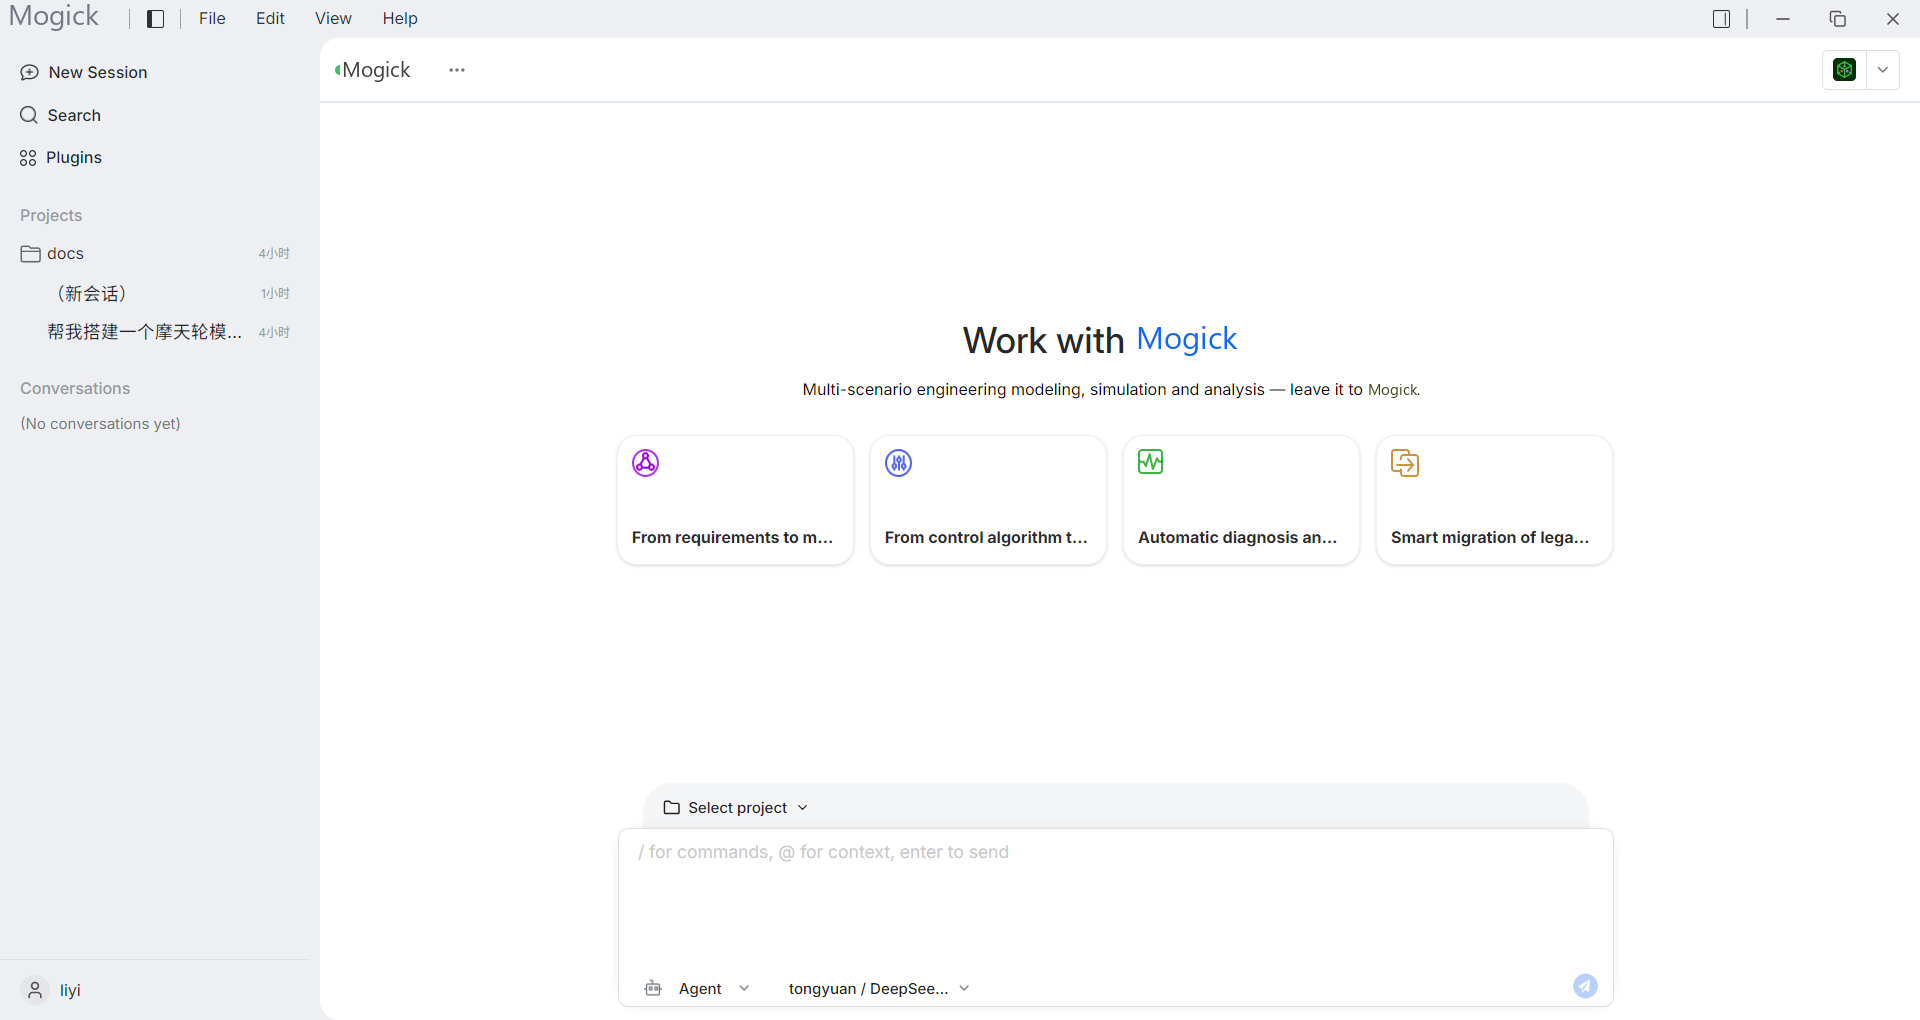This screenshot has height=1020, width=1920.
Task: Click the blue control algorithm card icon
Action: pos(898,463)
